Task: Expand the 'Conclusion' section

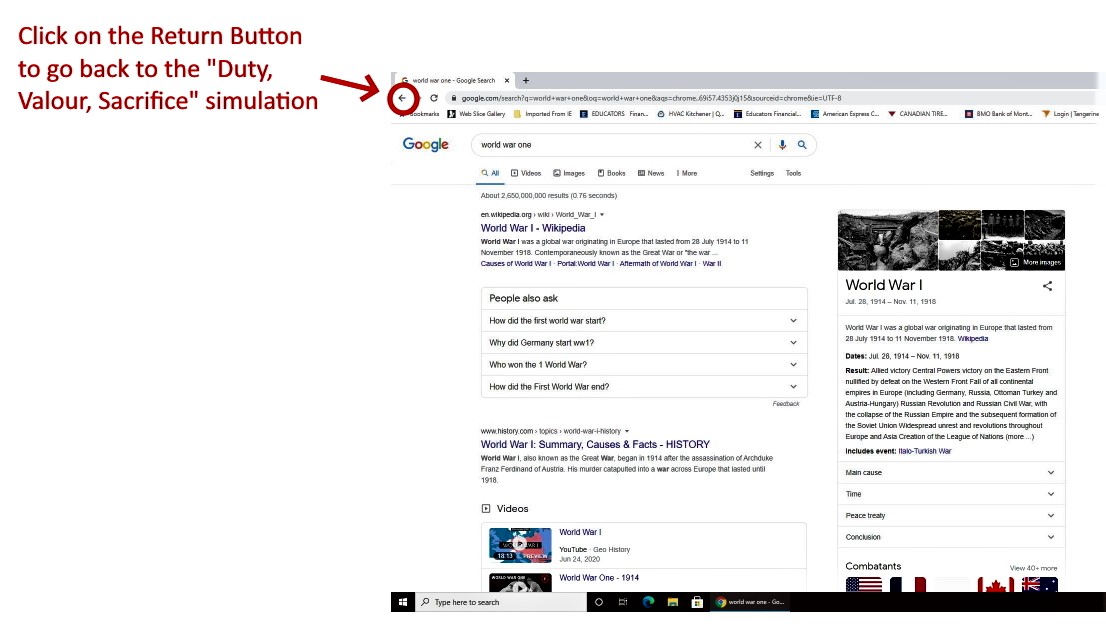Action: click(x=951, y=537)
